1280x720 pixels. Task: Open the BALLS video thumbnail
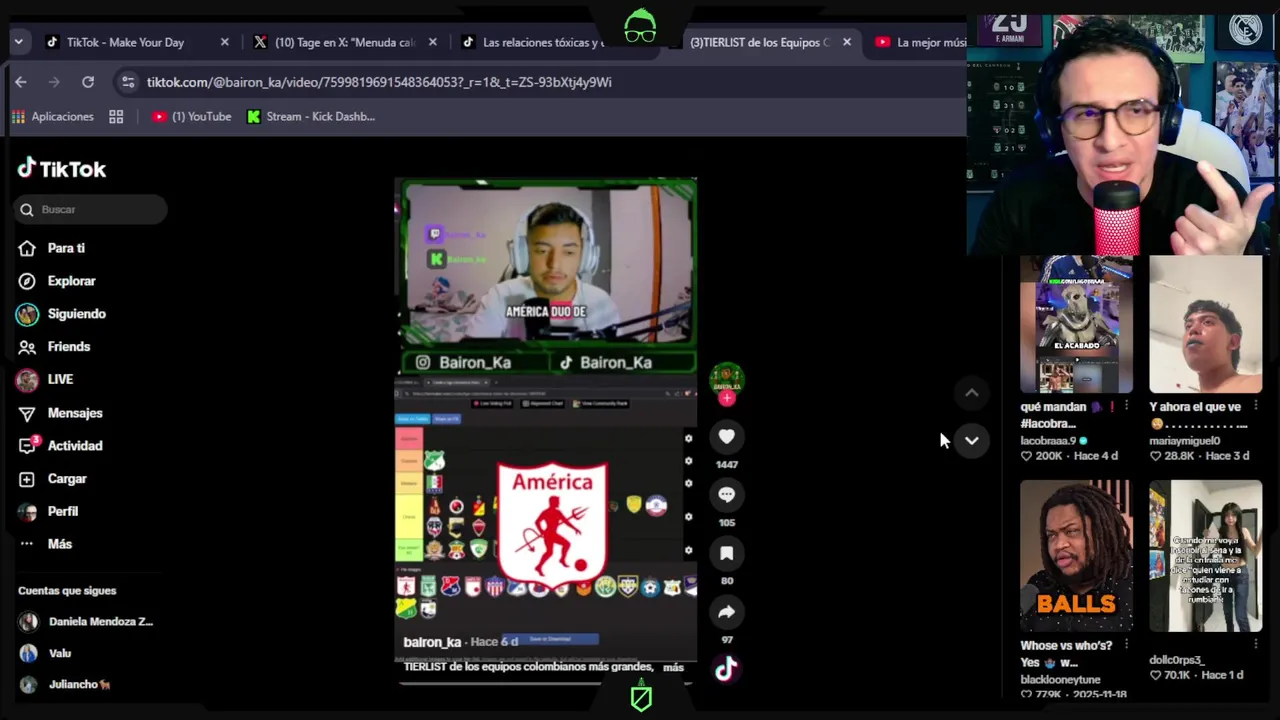tap(1076, 556)
